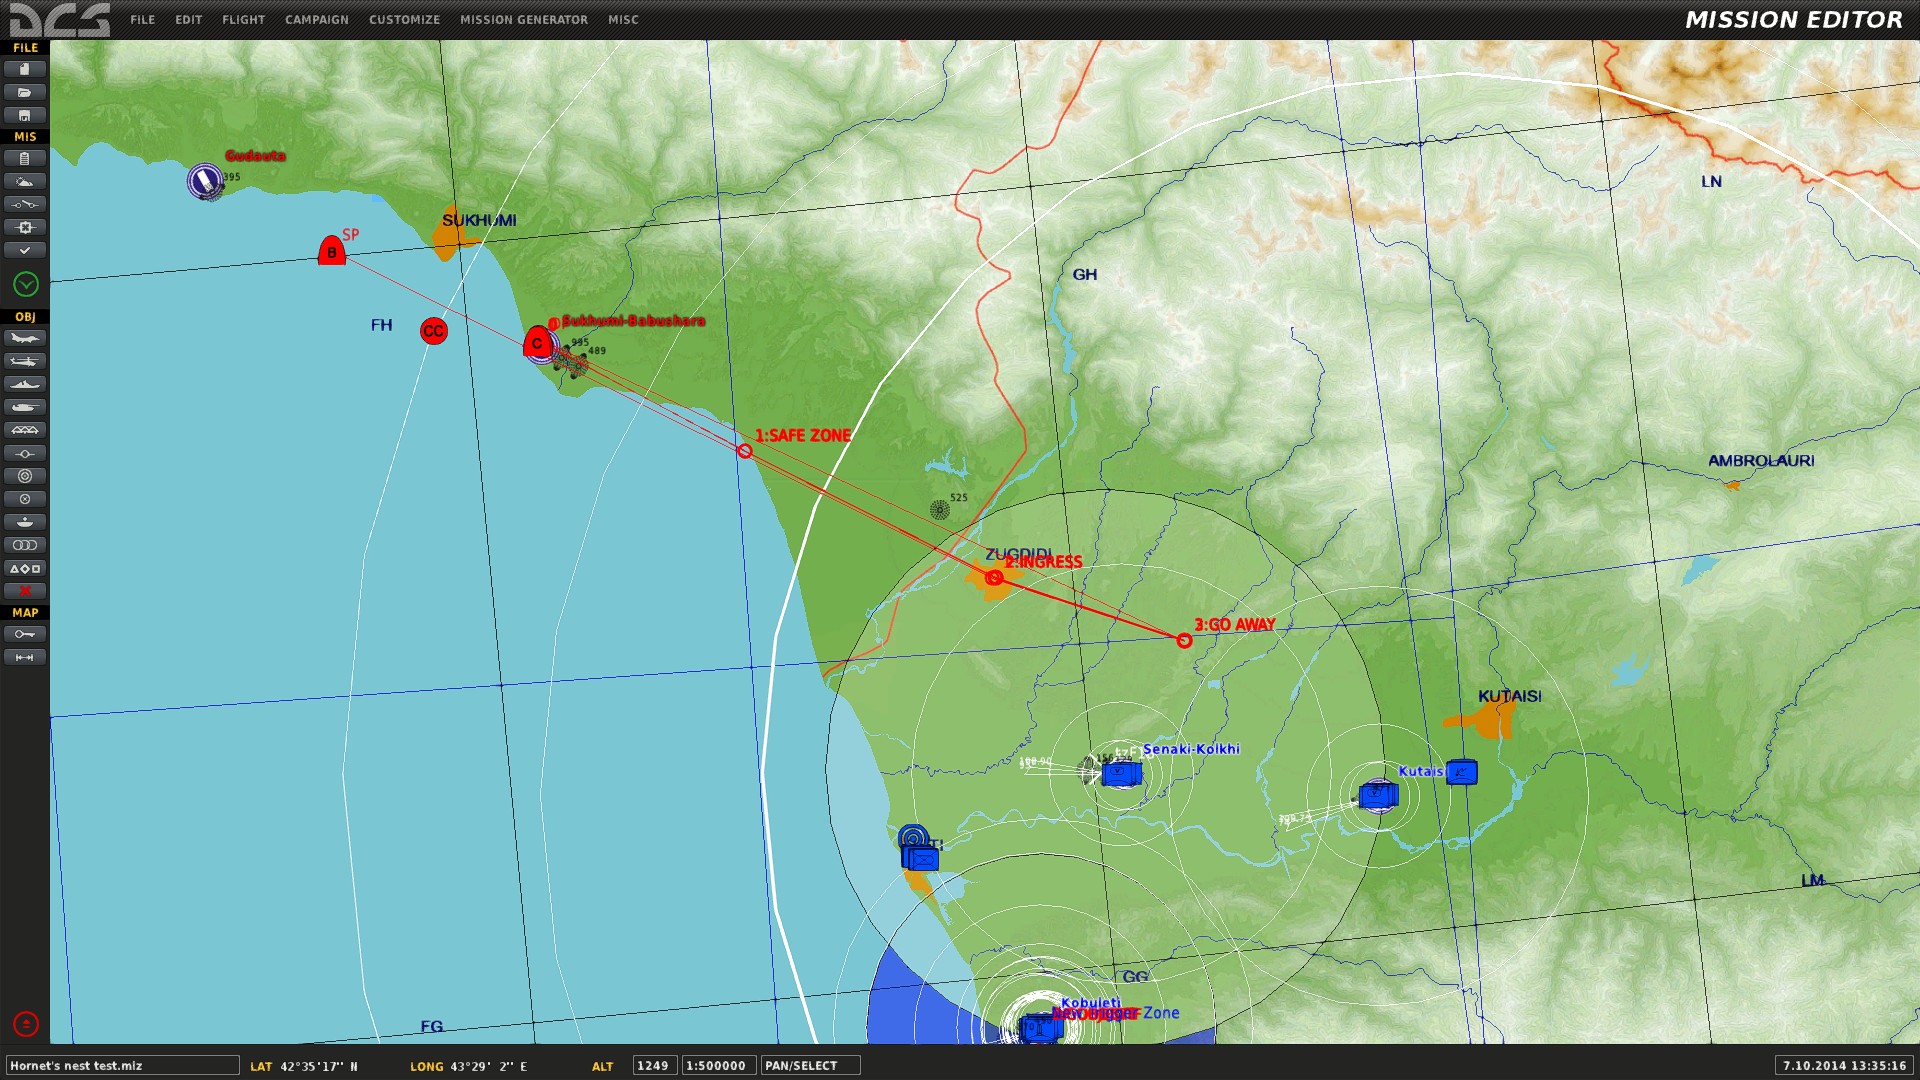The width and height of the screenshot is (1920, 1080).
Task: Select blue unit at Senaki-Kolkhi
Action: [x=1121, y=773]
